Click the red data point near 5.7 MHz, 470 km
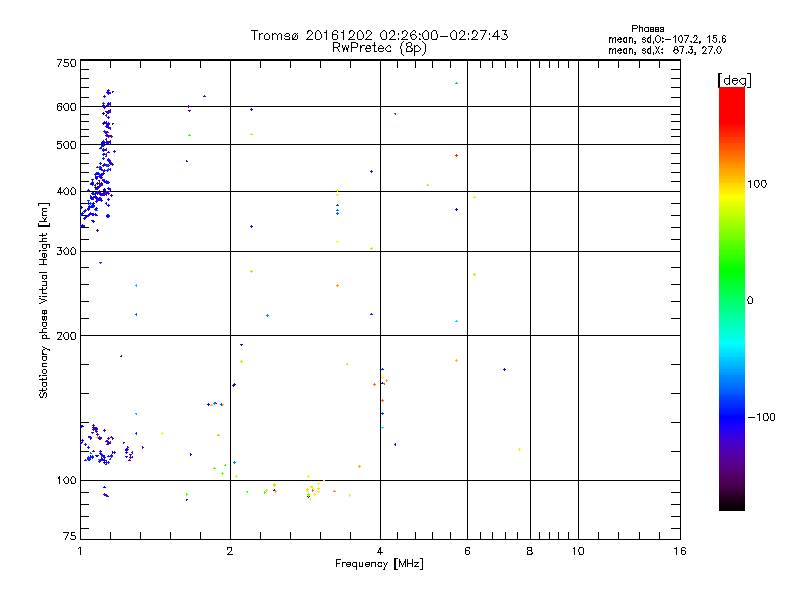Screen dimensions: 800x600 (x=456, y=156)
